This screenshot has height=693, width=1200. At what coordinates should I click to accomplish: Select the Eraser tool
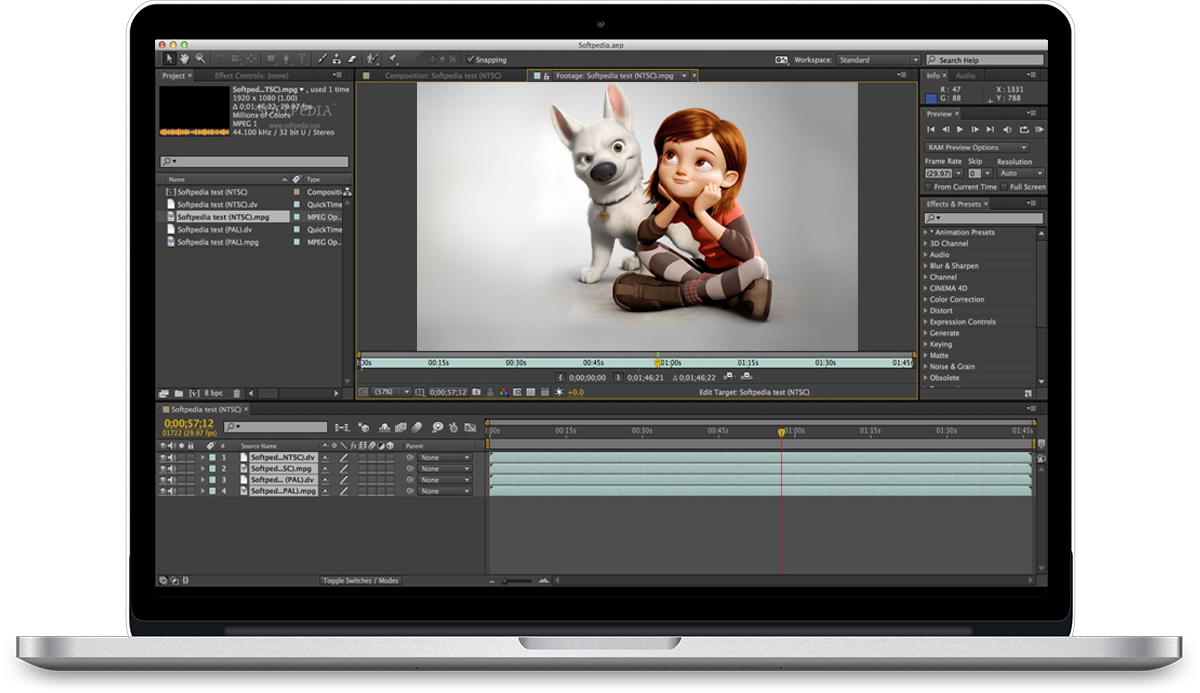(353, 59)
